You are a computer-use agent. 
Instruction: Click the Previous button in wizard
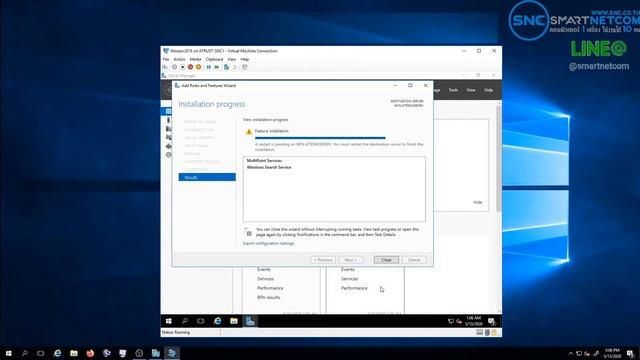(323, 260)
